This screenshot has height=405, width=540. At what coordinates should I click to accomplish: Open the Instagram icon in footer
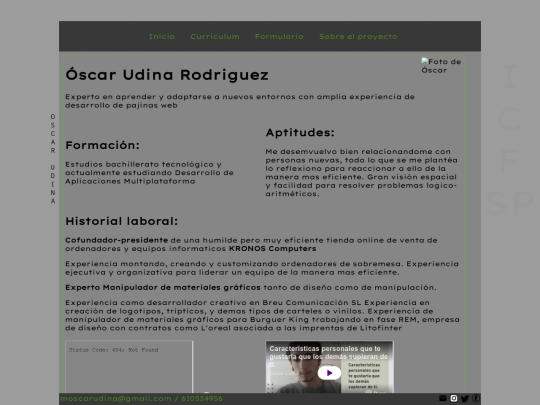(x=454, y=398)
